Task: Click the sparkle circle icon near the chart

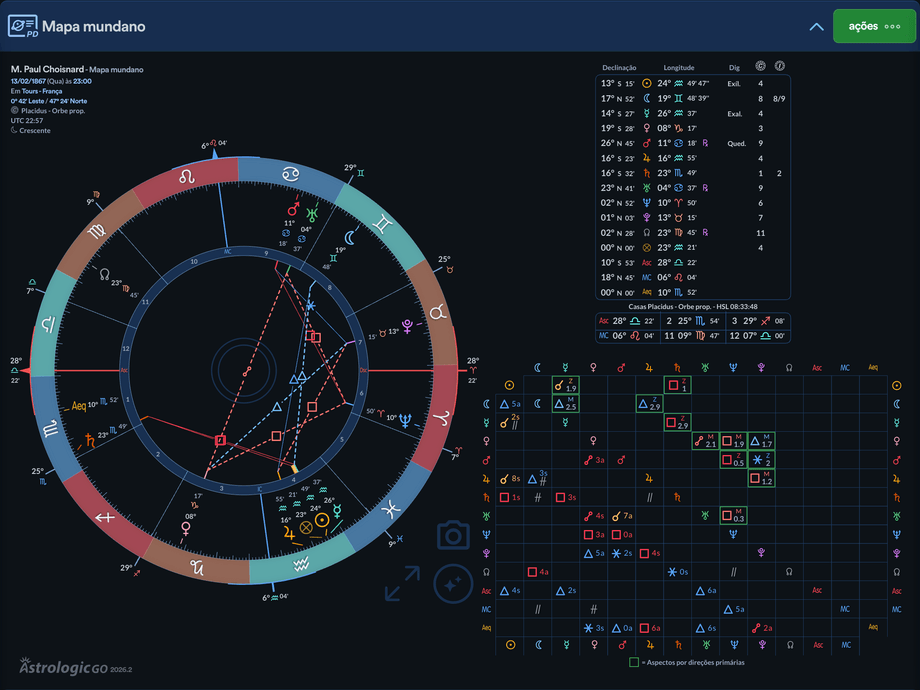Action: (x=453, y=584)
